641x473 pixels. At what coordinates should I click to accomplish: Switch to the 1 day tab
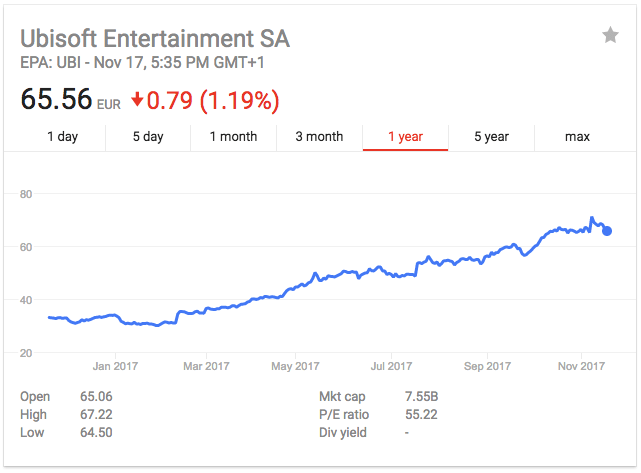click(x=63, y=137)
